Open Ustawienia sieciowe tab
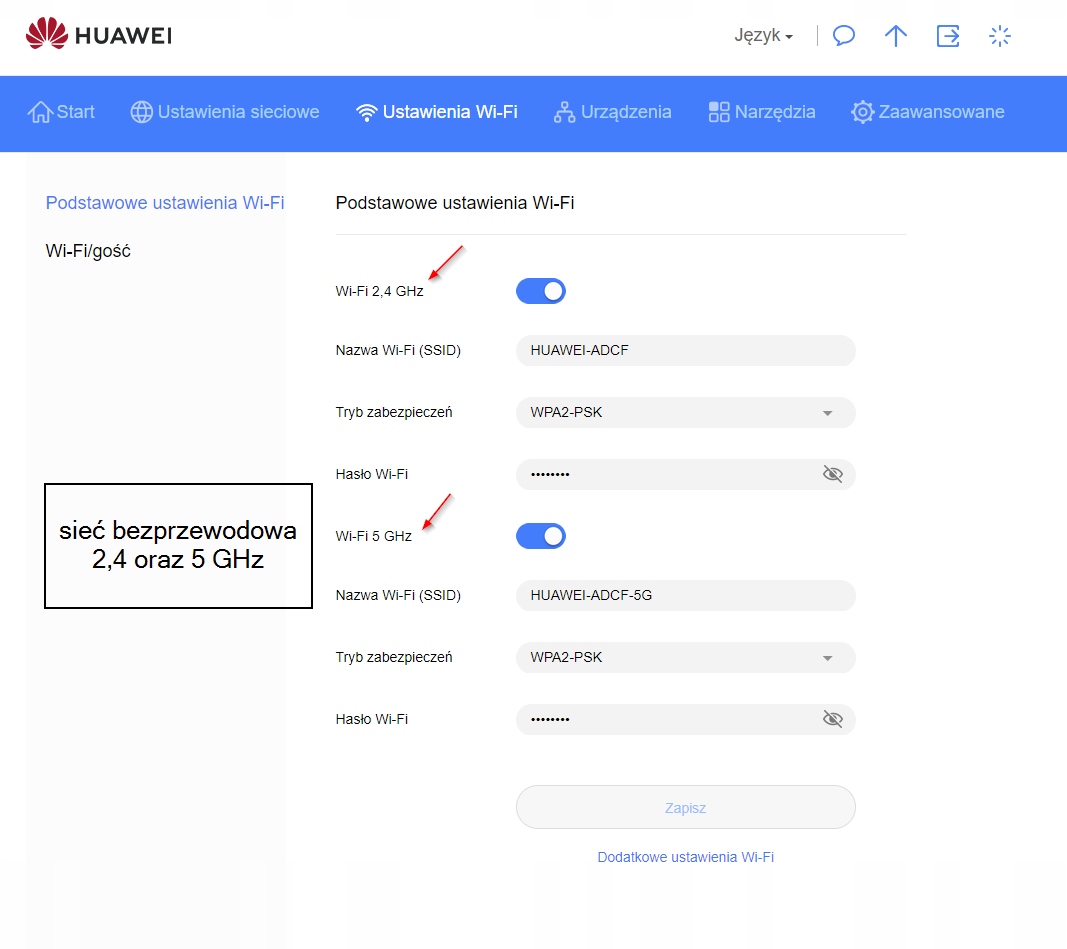 225,112
